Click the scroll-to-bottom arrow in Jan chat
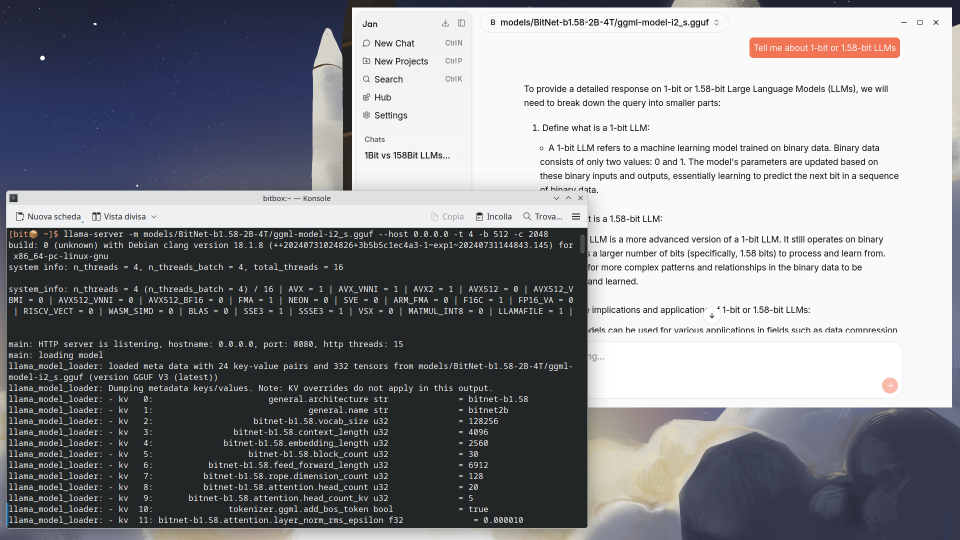Image resolution: width=960 pixels, height=540 pixels. click(711, 316)
